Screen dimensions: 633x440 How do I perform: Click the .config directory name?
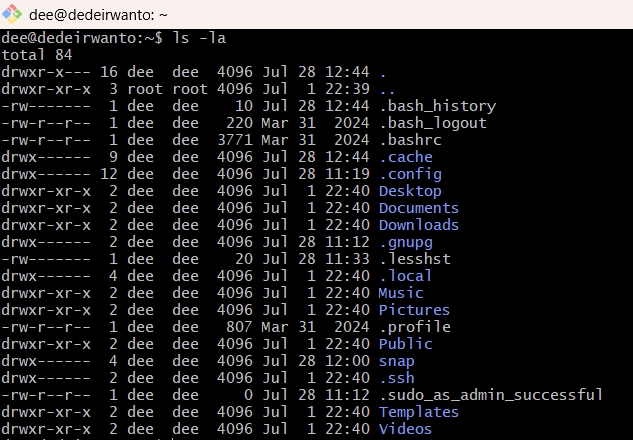tap(411, 174)
